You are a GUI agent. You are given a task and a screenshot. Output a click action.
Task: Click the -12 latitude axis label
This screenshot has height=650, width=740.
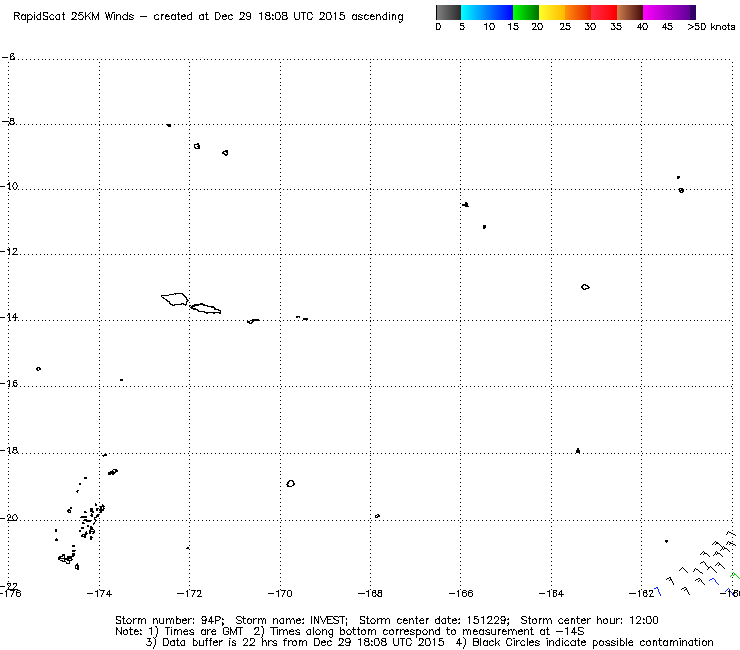pos(9,251)
